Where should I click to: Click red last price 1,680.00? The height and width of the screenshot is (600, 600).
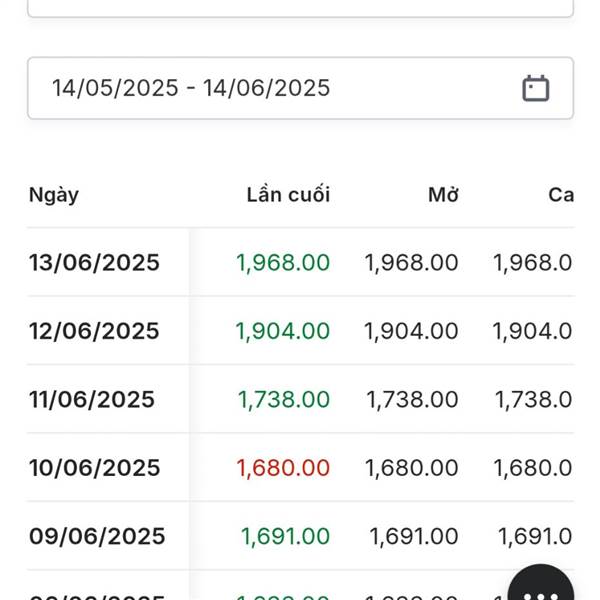(x=283, y=468)
